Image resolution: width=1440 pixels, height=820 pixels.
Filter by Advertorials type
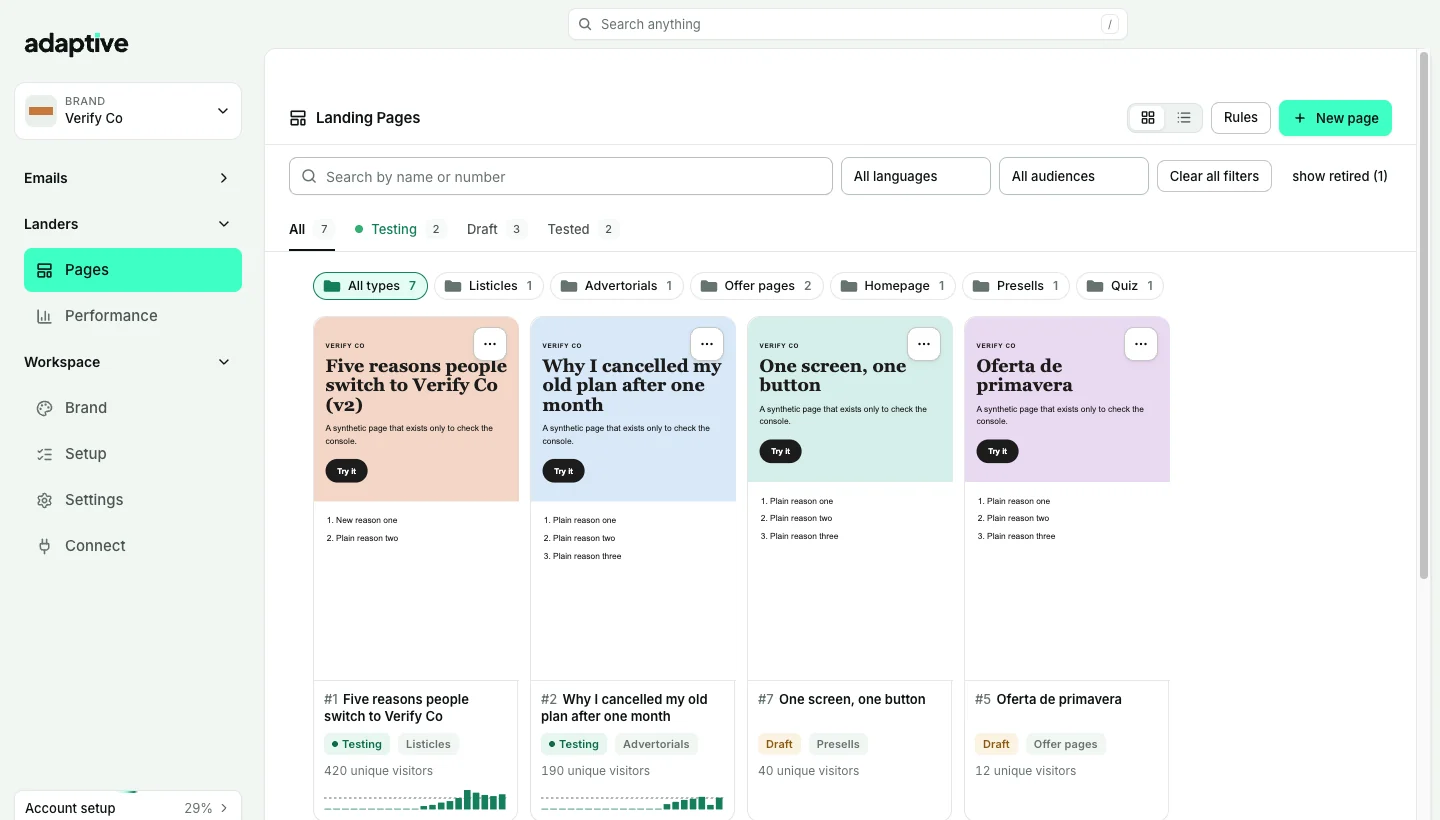617,286
